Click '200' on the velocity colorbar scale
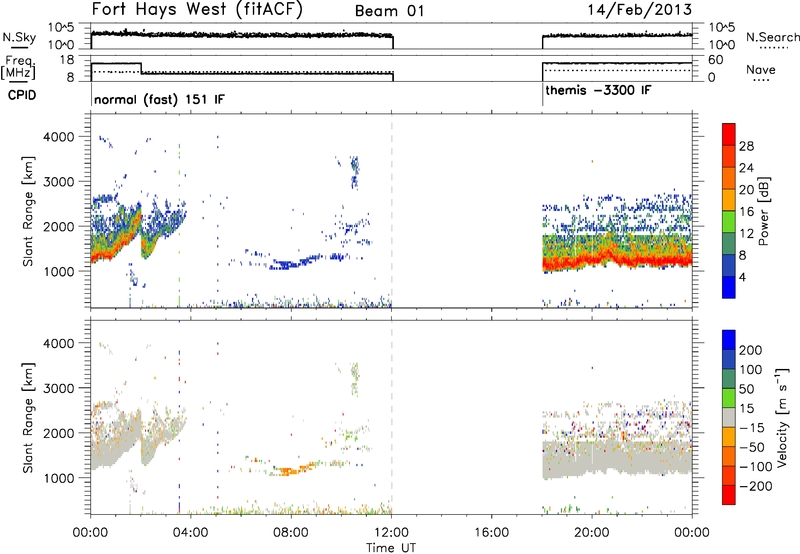800x554 pixels. 751,350
